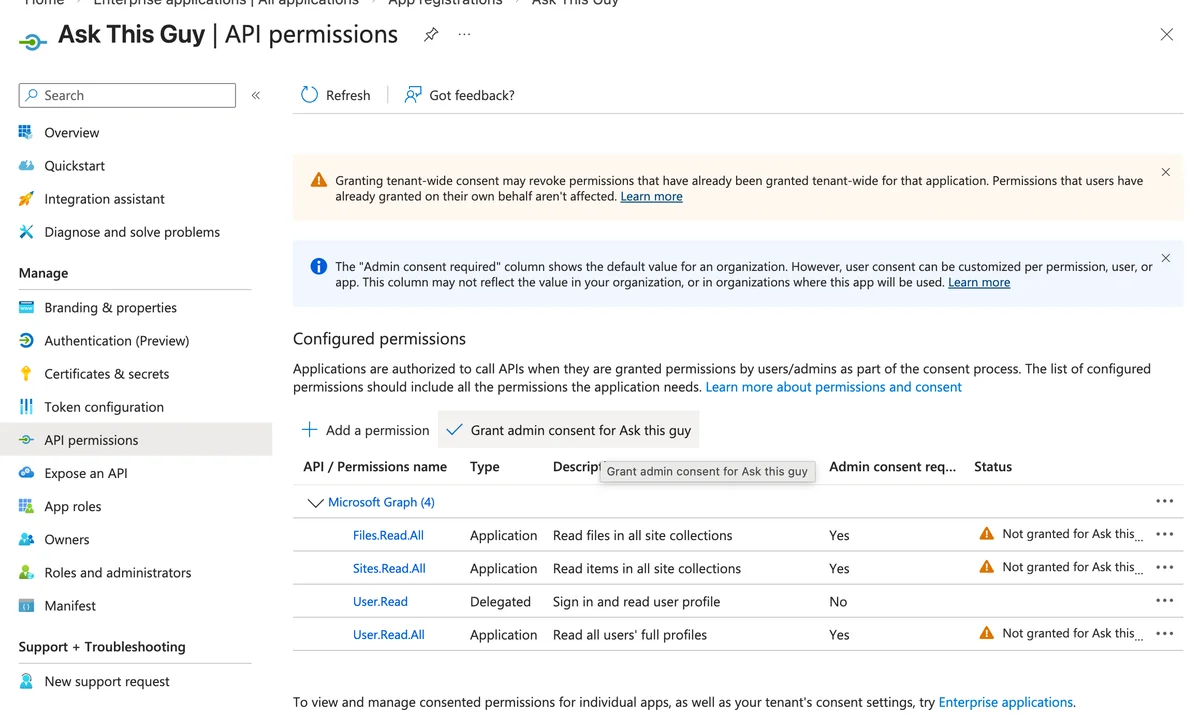Open the Got feedback icon

pyautogui.click(x=413, y=95)
